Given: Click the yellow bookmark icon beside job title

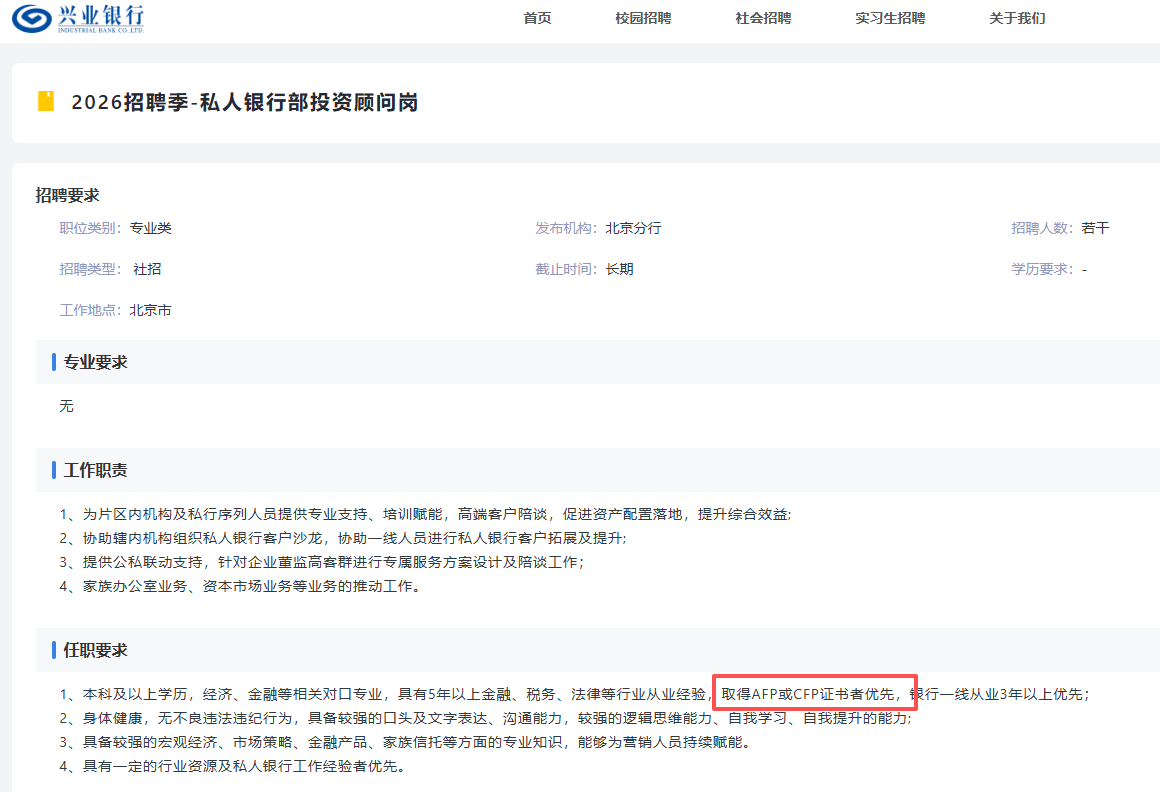Looking at the screenshot, I should click(45, 101).
